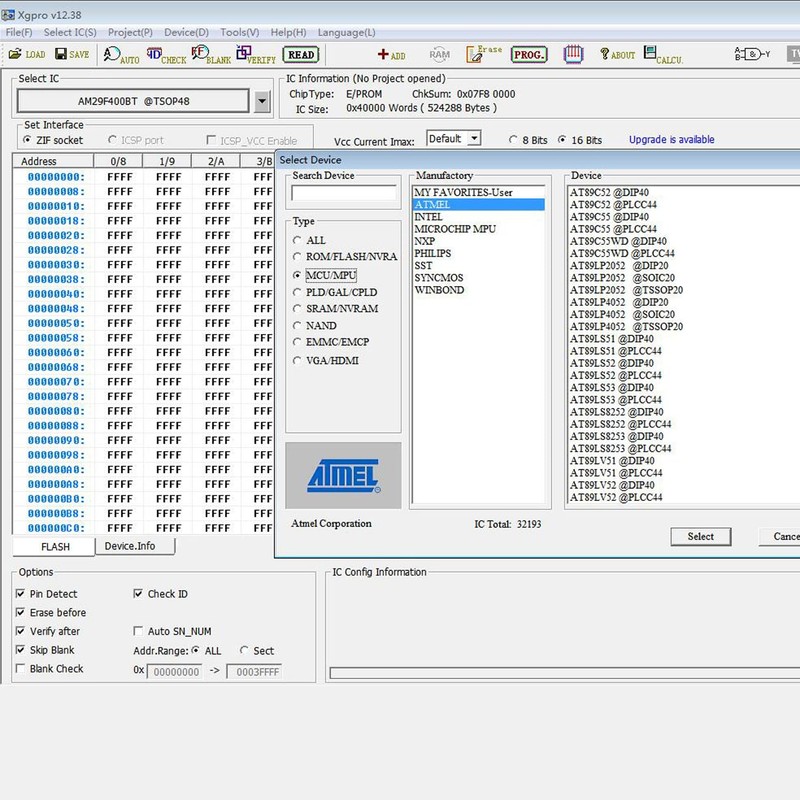The image size is (800, 800).
Task: Click the Xgpro app icon in title bar
Action: 8,15
